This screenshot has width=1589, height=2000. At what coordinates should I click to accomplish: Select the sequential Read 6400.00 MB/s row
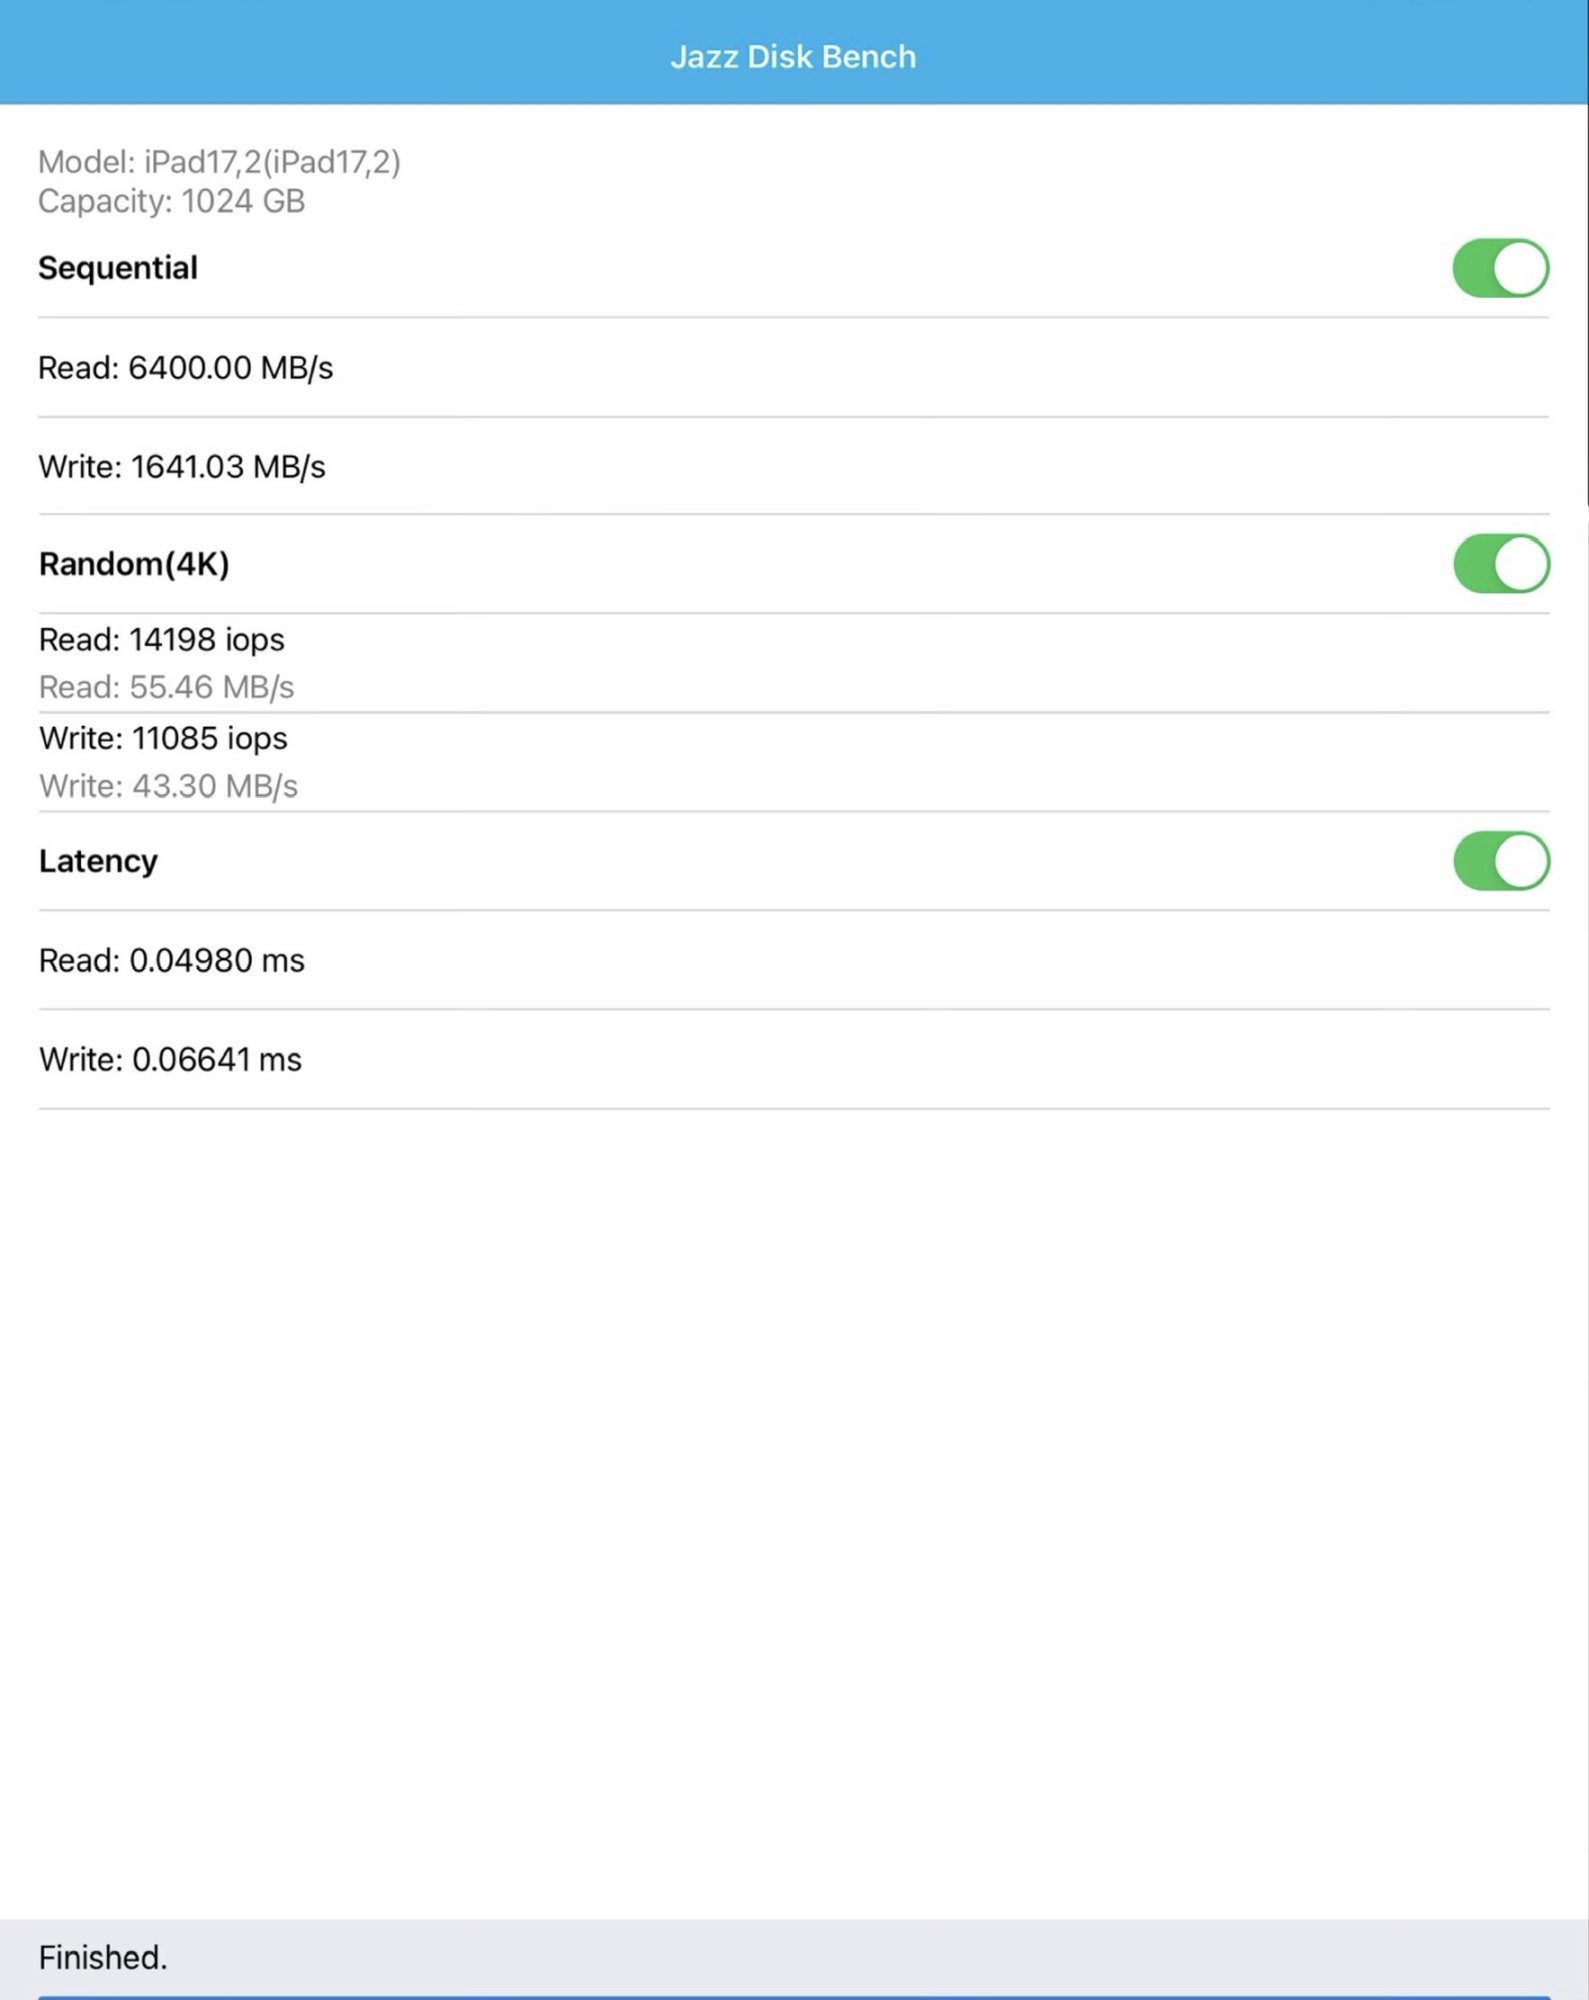click(186, 368)
